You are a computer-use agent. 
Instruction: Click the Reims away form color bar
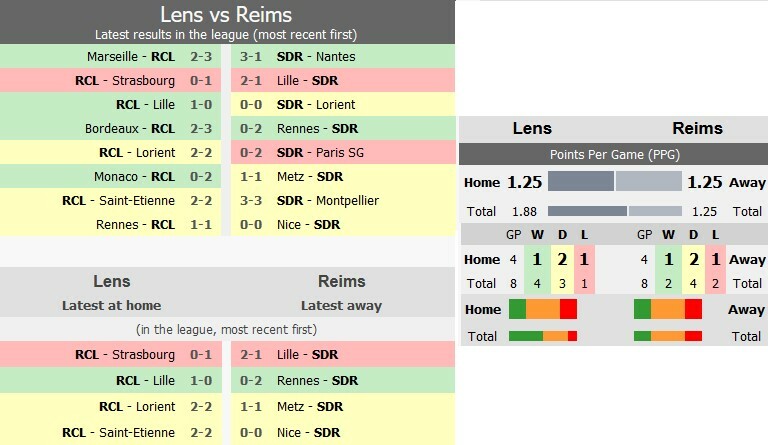pos(668,309)
